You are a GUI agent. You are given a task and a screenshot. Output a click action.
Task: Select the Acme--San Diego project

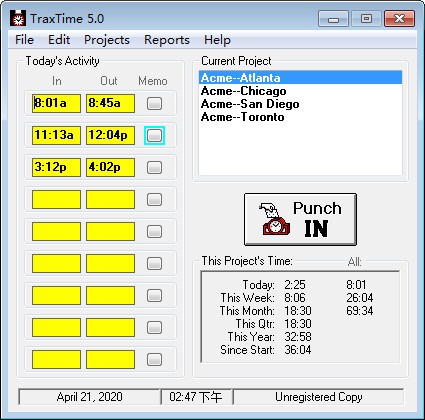[300, 104]
